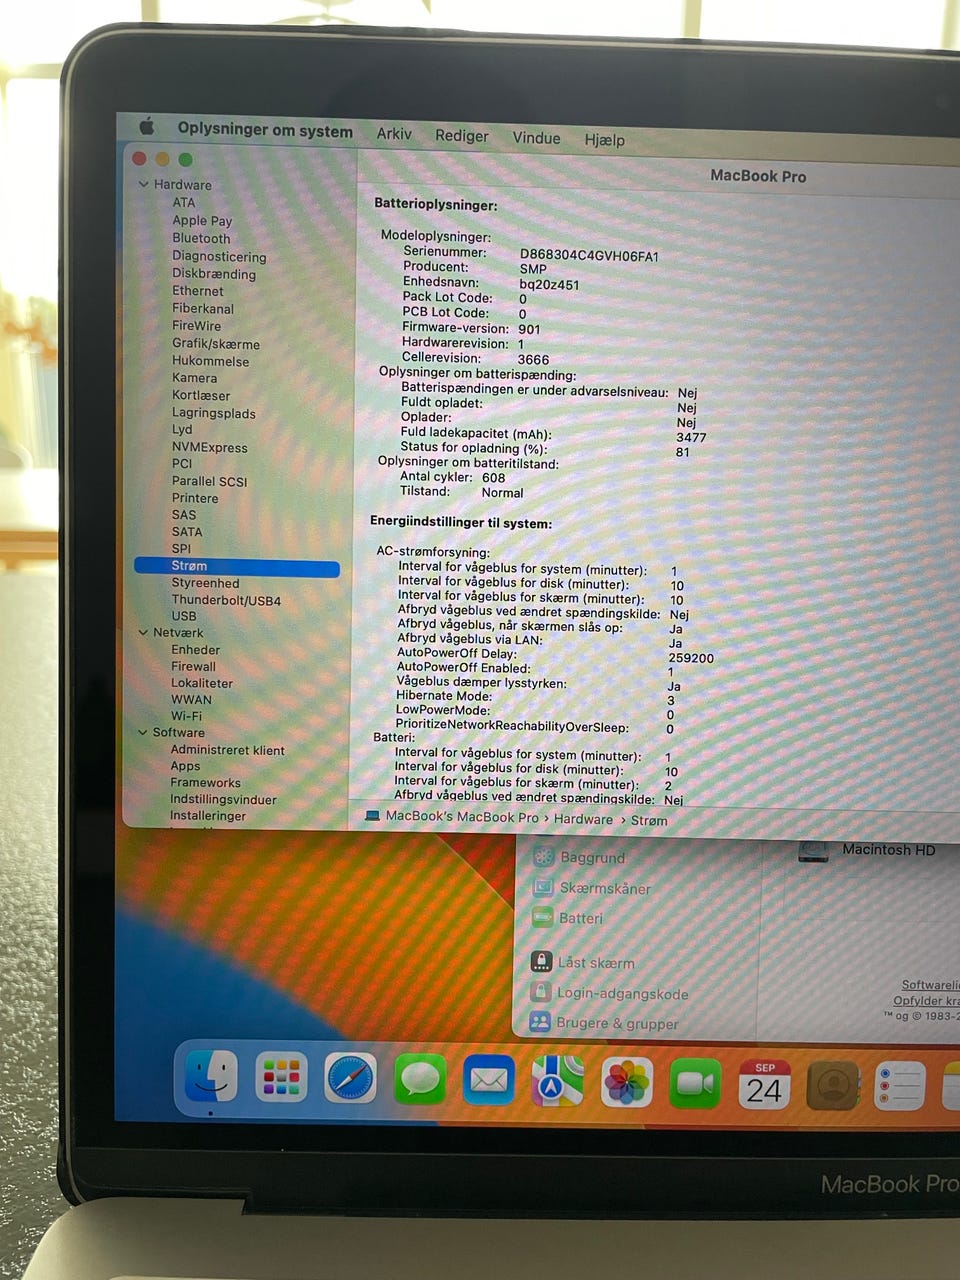
Task: Open the Apple menu logo
Action: coord(147,126)
